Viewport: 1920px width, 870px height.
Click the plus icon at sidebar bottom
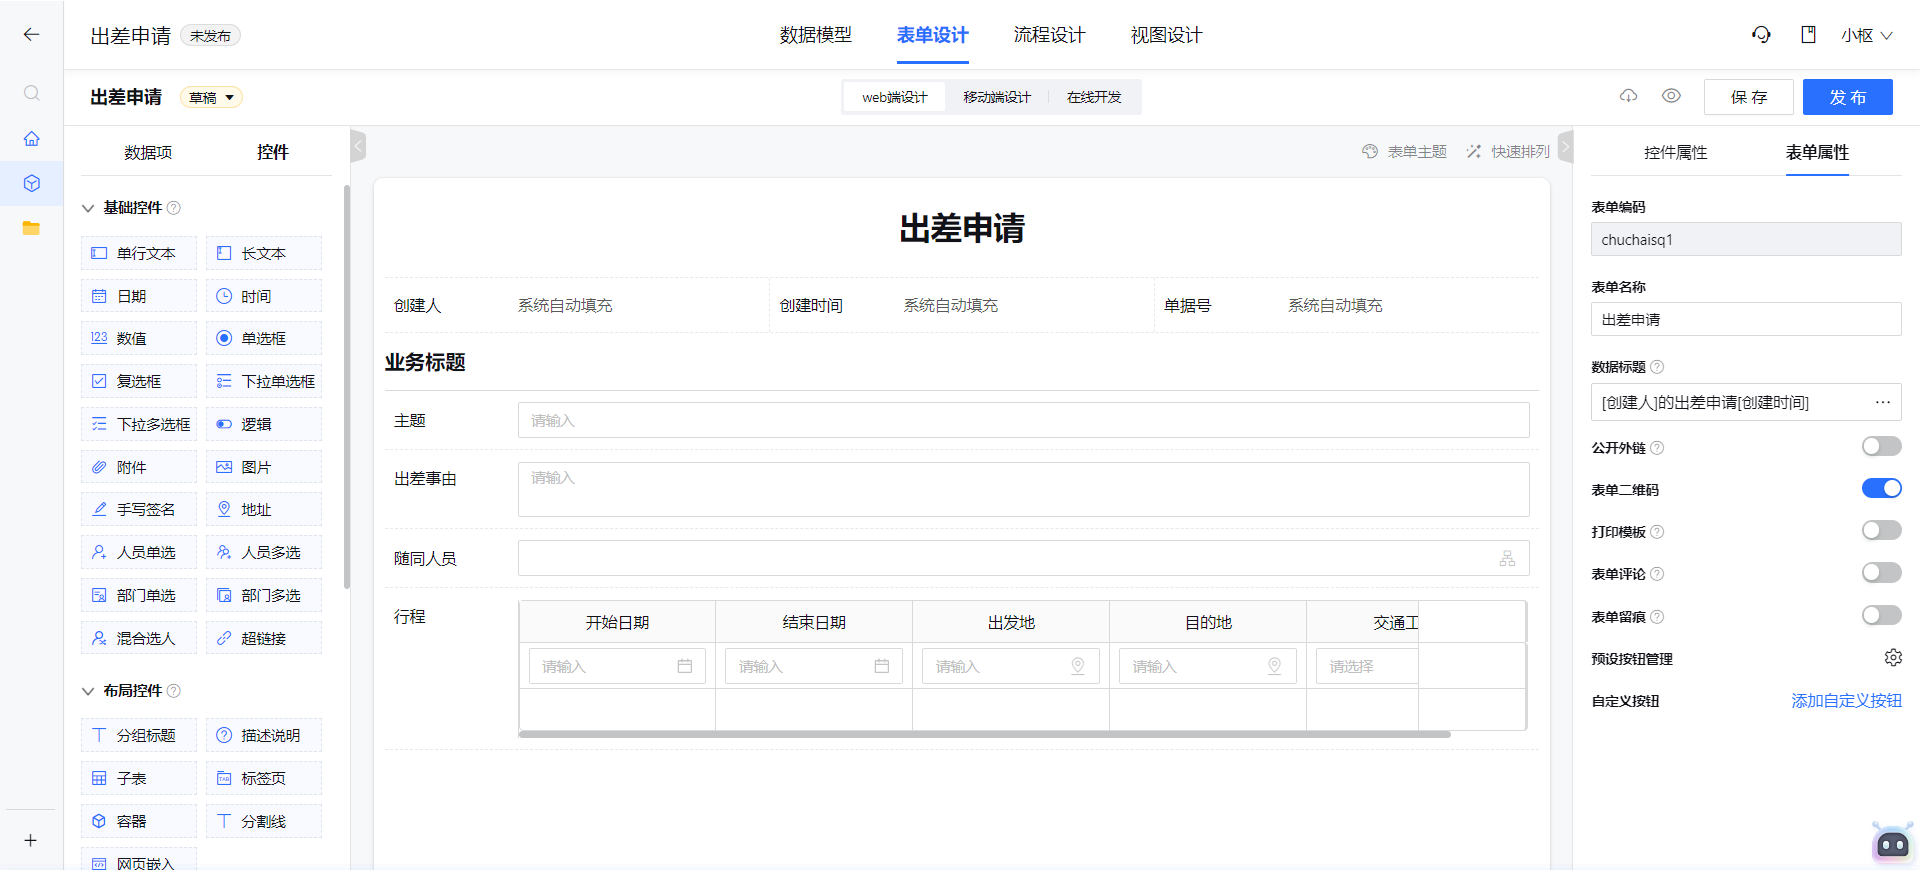point(31,840)
